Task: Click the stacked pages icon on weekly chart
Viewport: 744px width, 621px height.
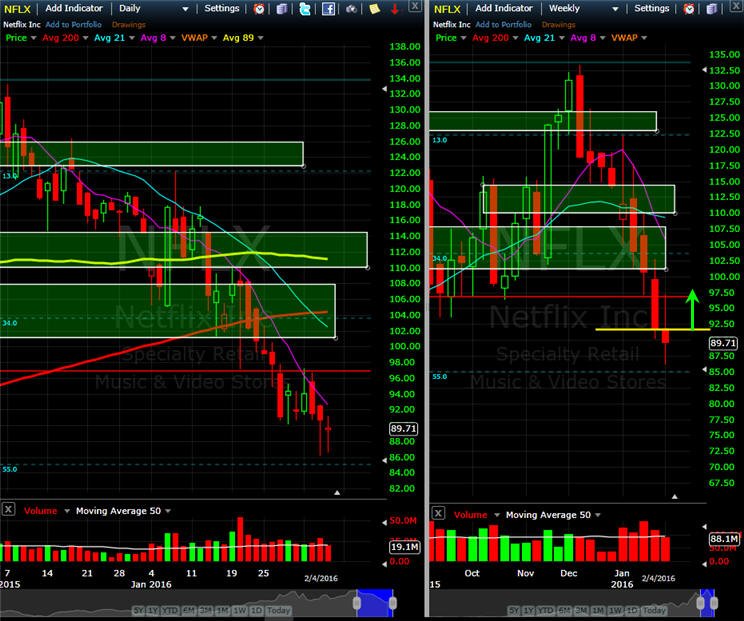Action: [711, 9]
